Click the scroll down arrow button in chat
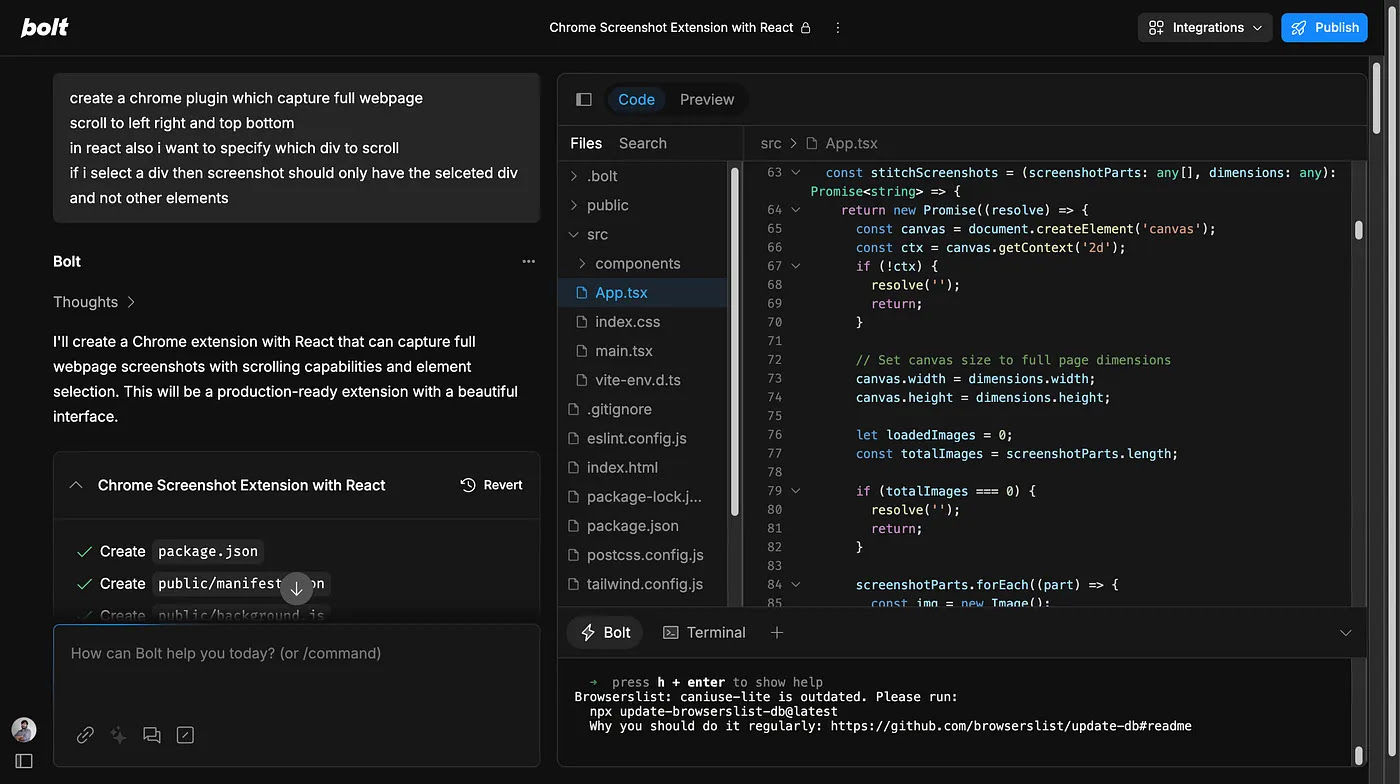 (x=296, y=589)
